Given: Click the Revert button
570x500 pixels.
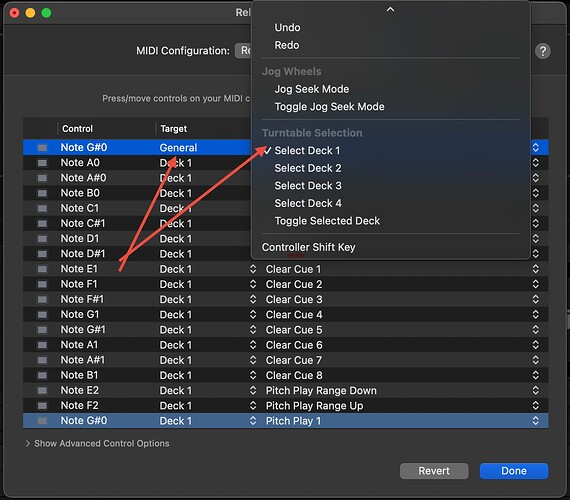Looking at the screenshot, I should (434, 471).
